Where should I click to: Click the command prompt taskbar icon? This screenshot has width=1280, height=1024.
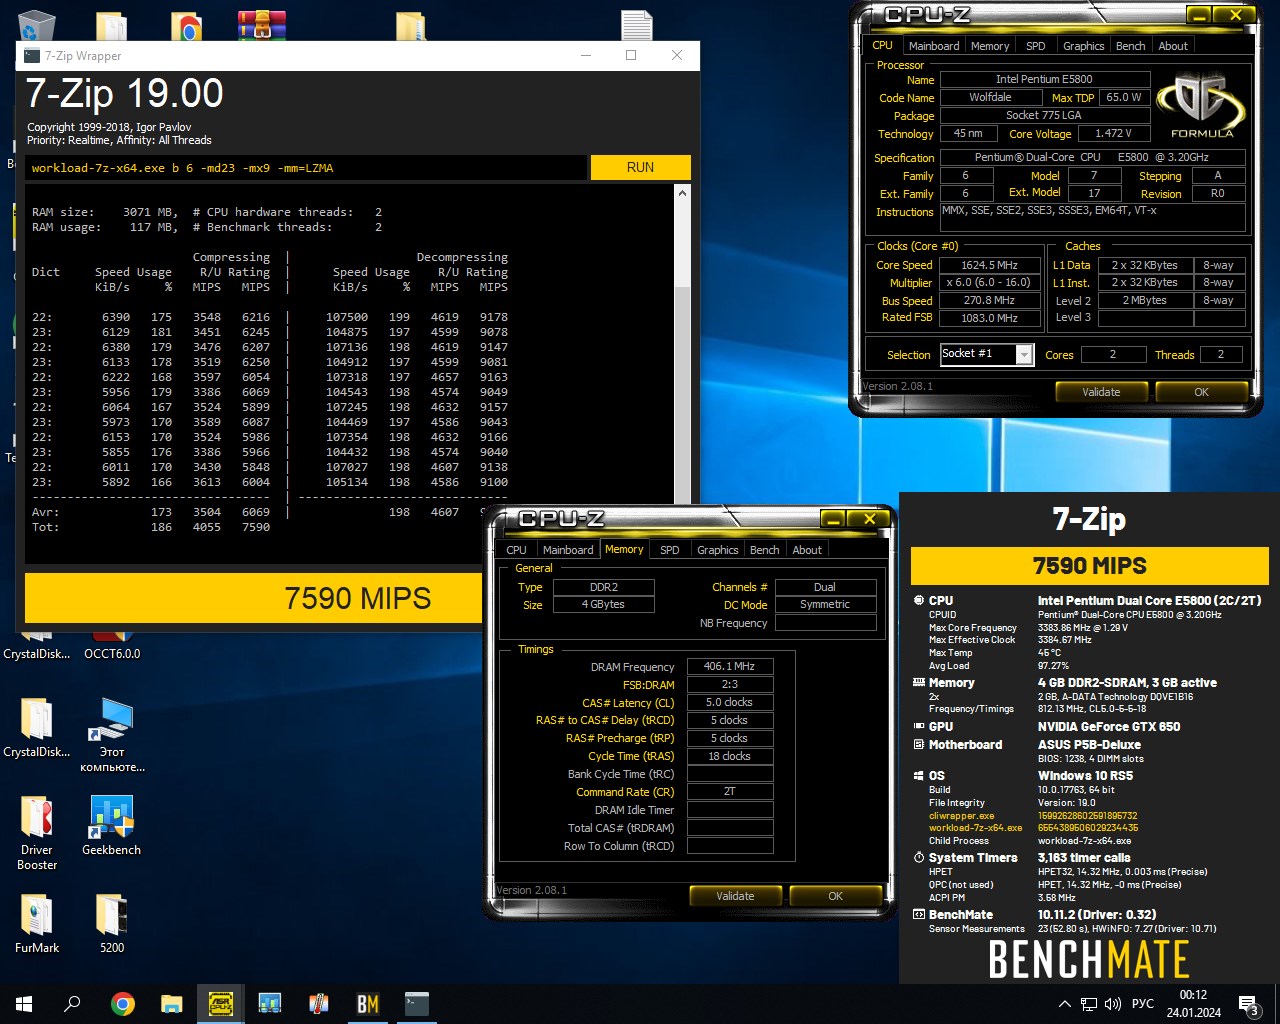(417, 1004)
